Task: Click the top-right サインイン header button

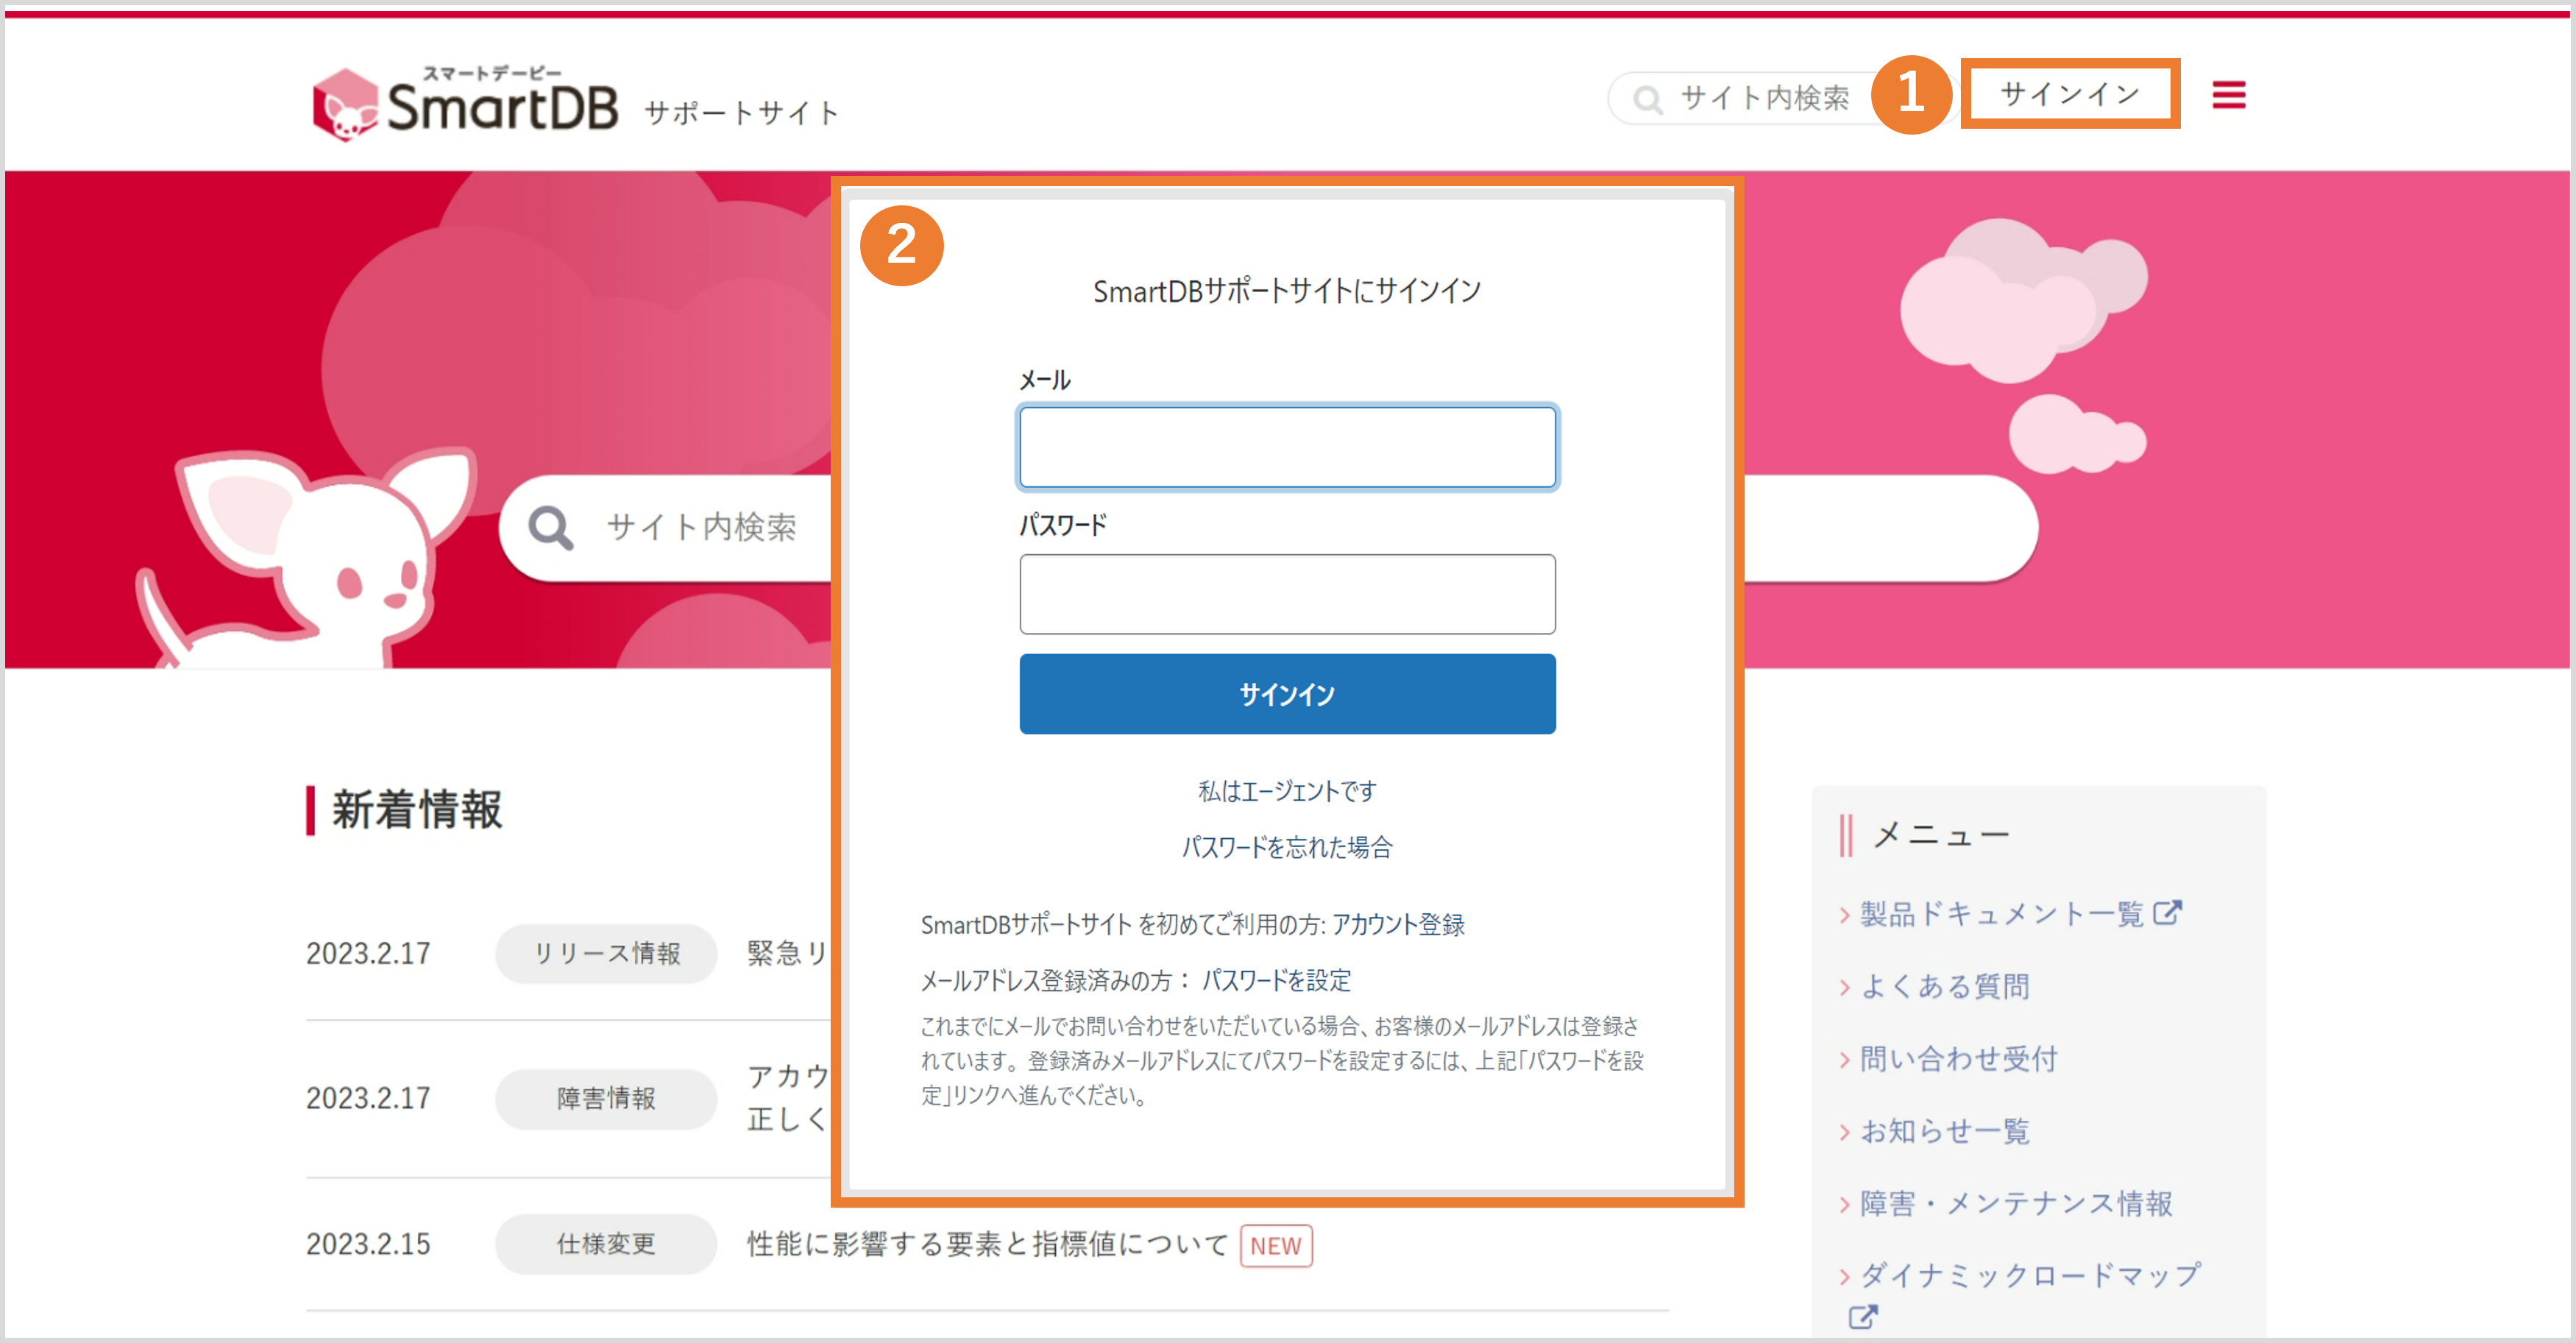Action: pyautogui.click(x=2069, y=94)
